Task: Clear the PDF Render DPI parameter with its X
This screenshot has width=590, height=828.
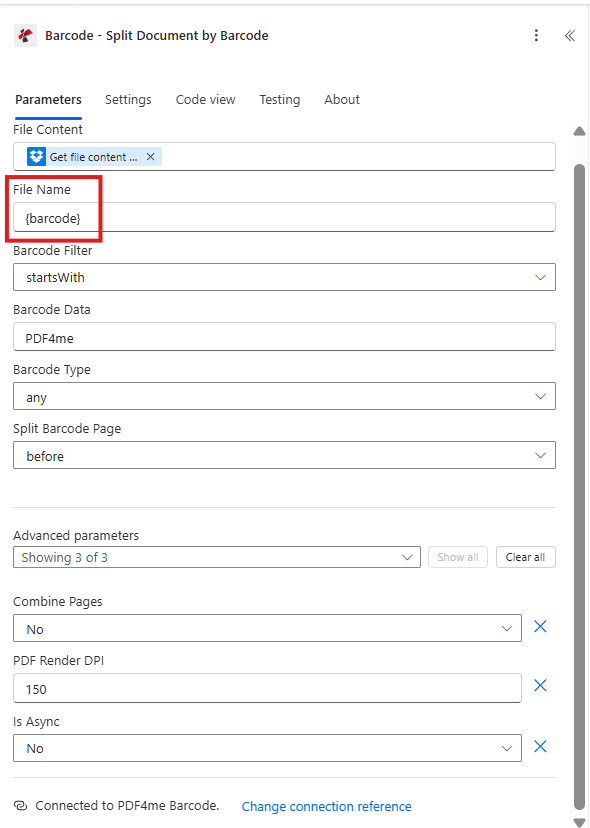Action: (540, 686)
